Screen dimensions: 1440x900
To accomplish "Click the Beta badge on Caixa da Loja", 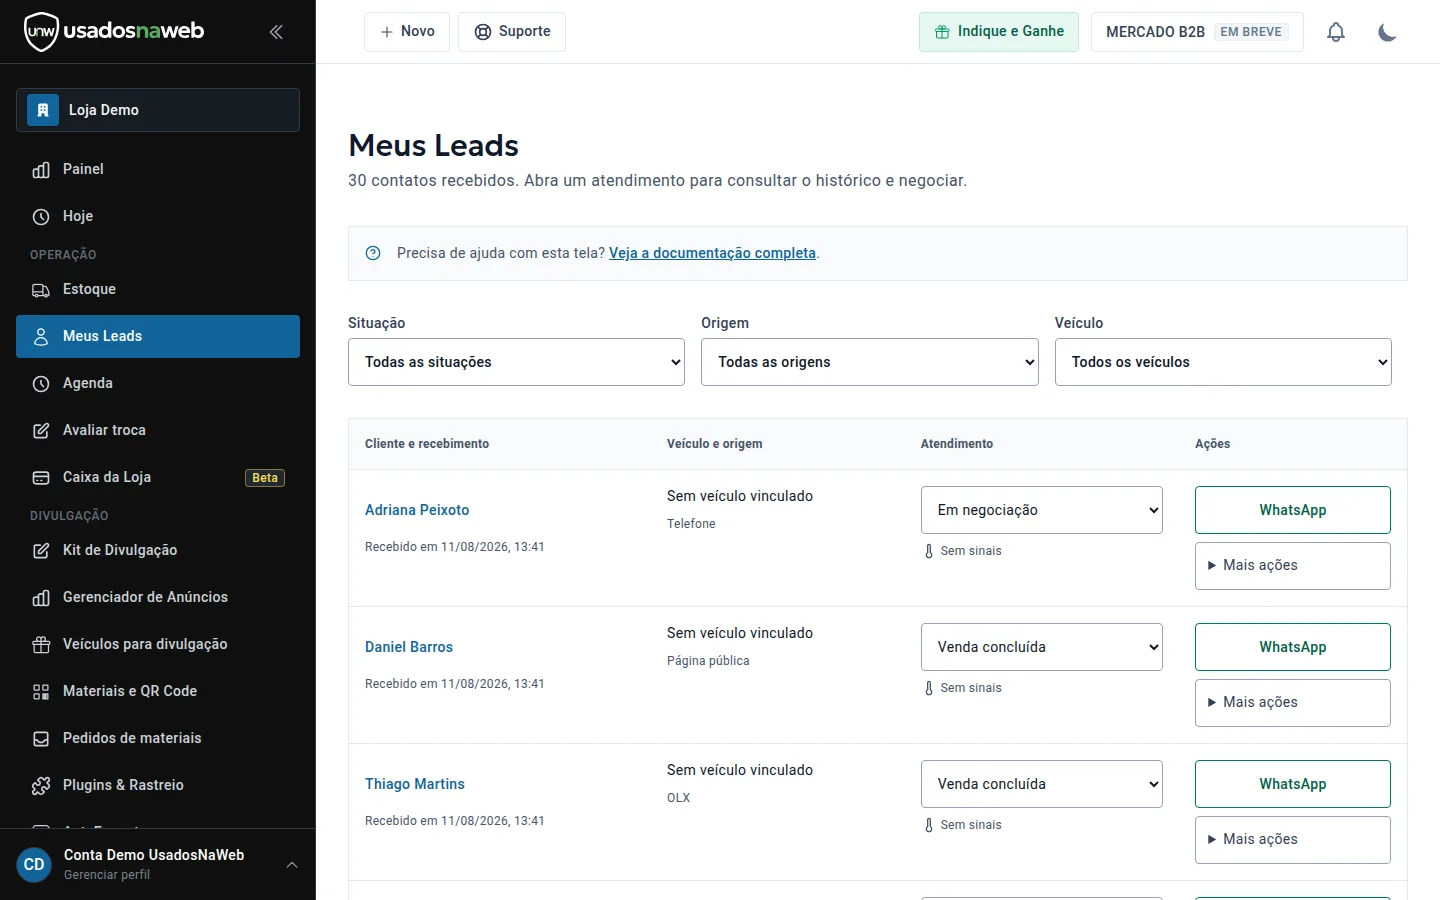I will pos(265,478).
